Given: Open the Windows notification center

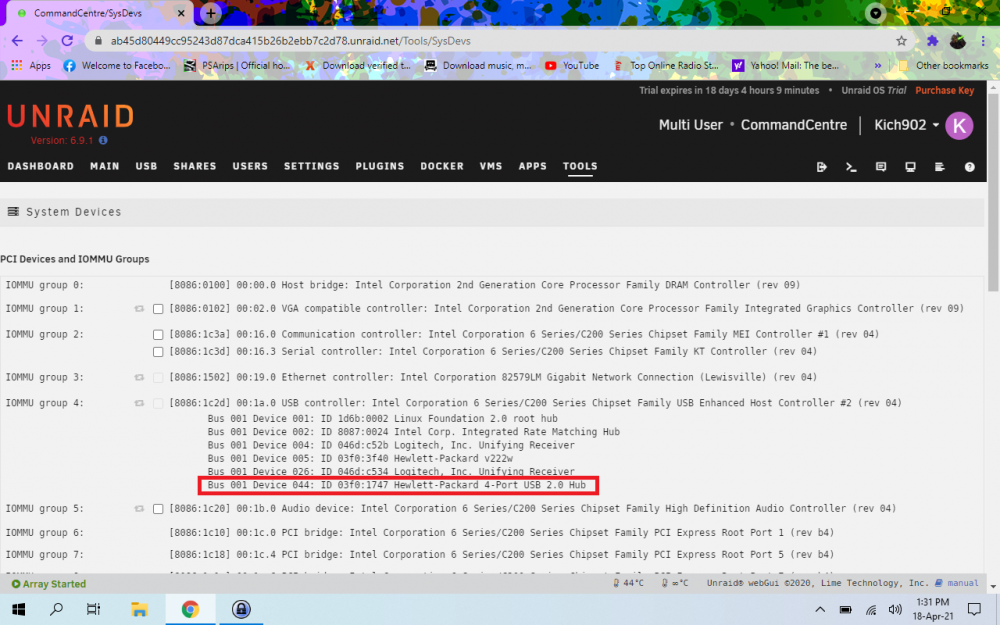Looking at the screenshot, I should tap(974, 610).
